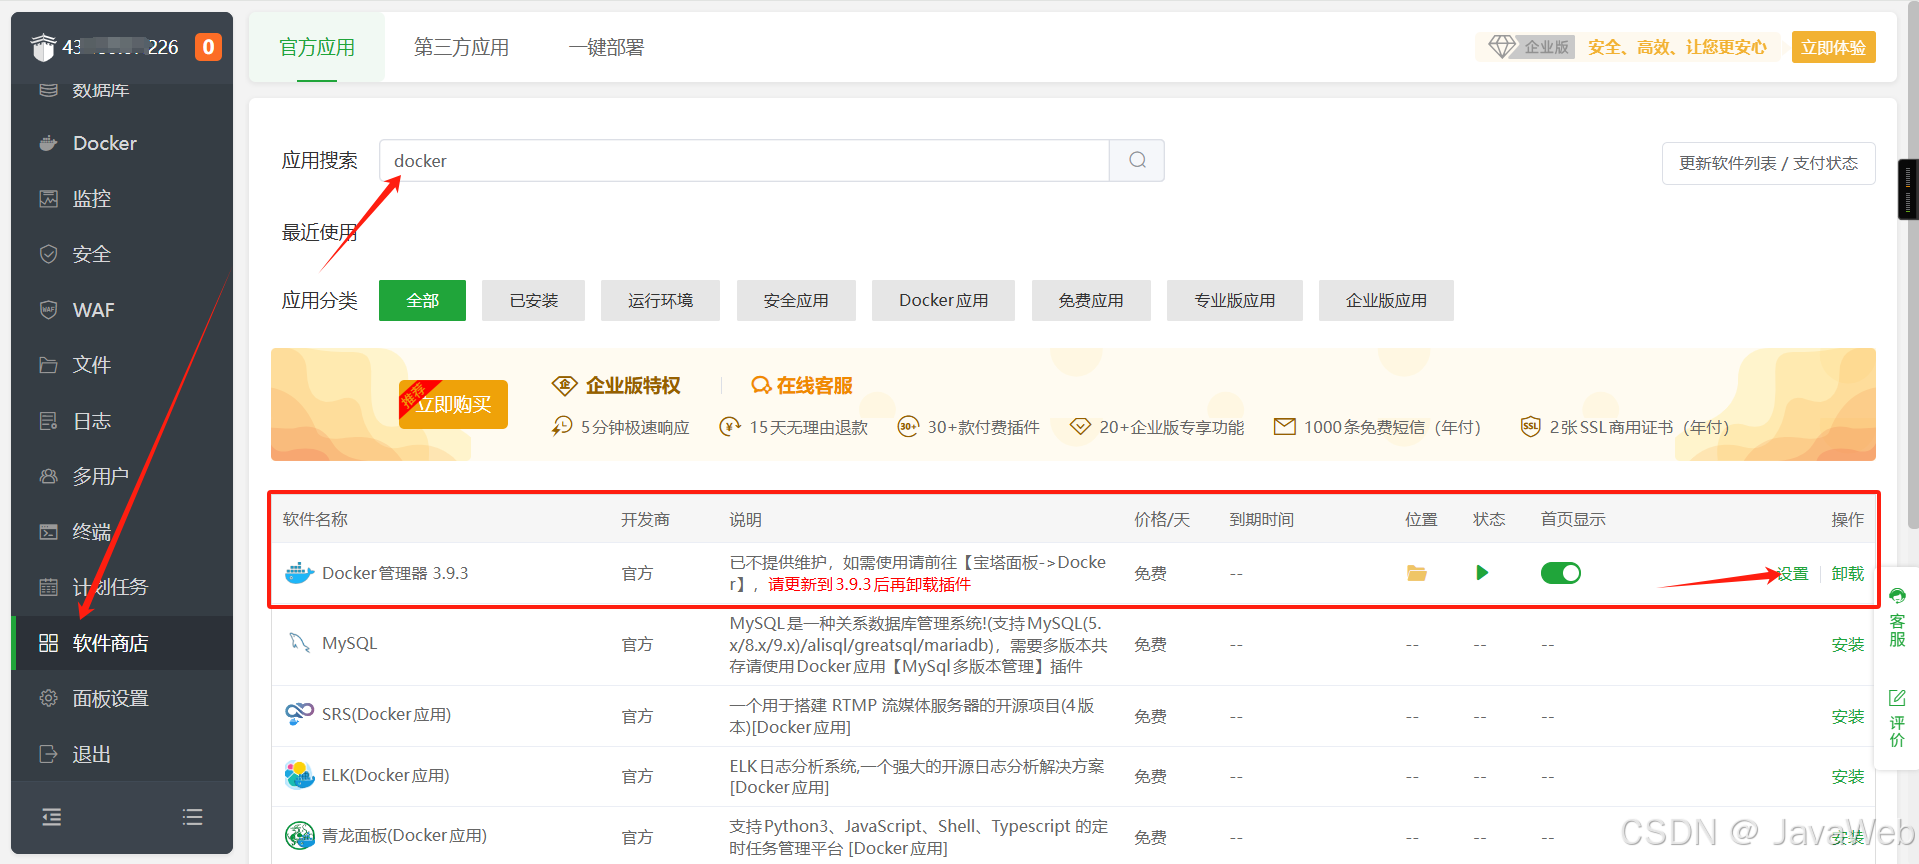The image size is (1919, 864).
Task: Click the Docker管理器 play status icon
Action: tap(1482, 573)
